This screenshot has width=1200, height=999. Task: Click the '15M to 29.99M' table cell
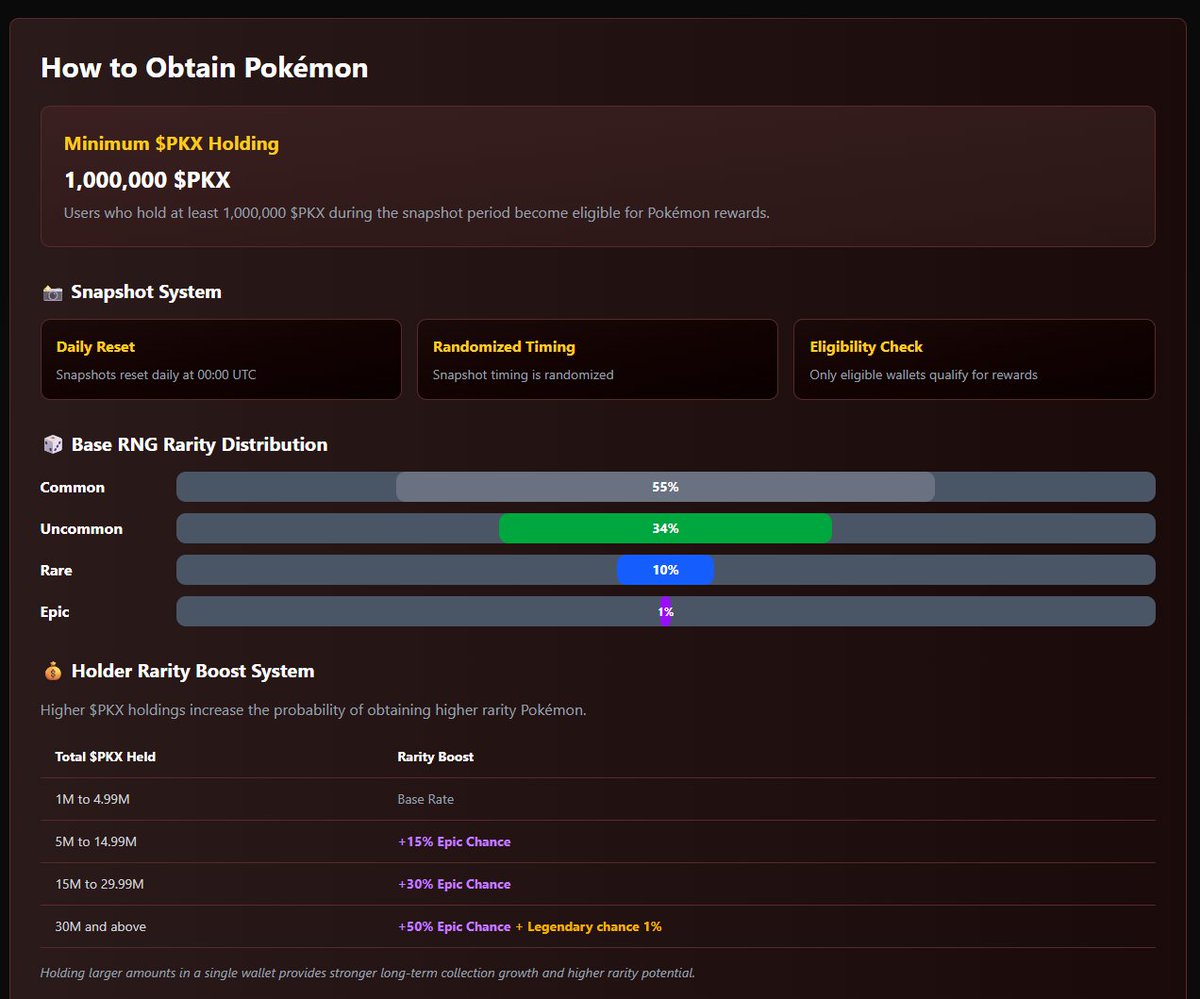point(99,884)
